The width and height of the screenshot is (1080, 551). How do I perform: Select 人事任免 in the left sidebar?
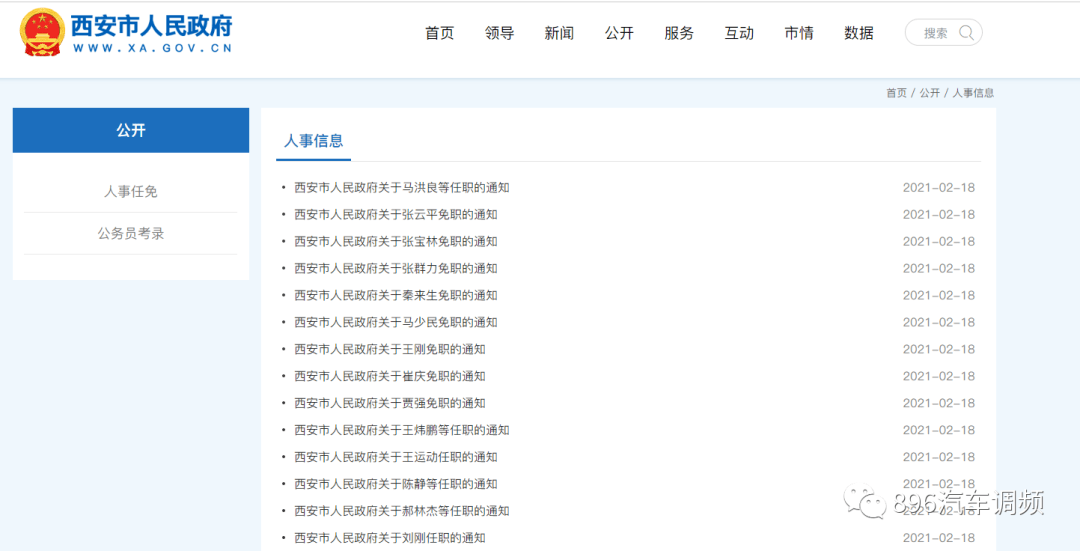click(131, 191)
